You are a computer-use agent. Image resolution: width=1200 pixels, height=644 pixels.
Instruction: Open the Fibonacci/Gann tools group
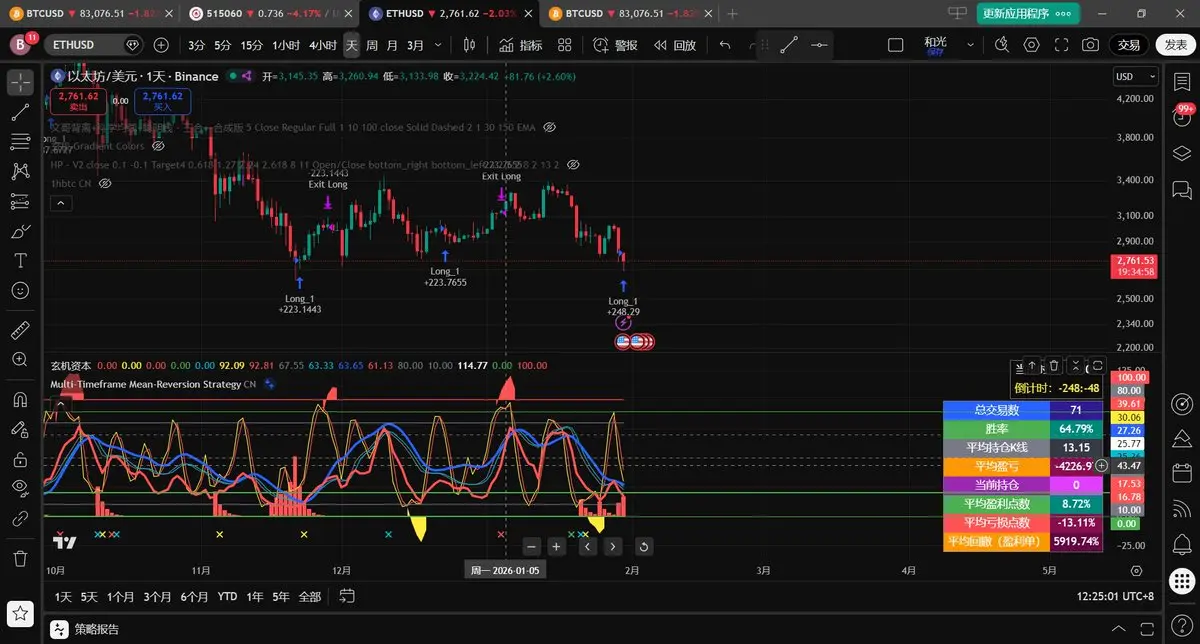[x=20, y=142]
